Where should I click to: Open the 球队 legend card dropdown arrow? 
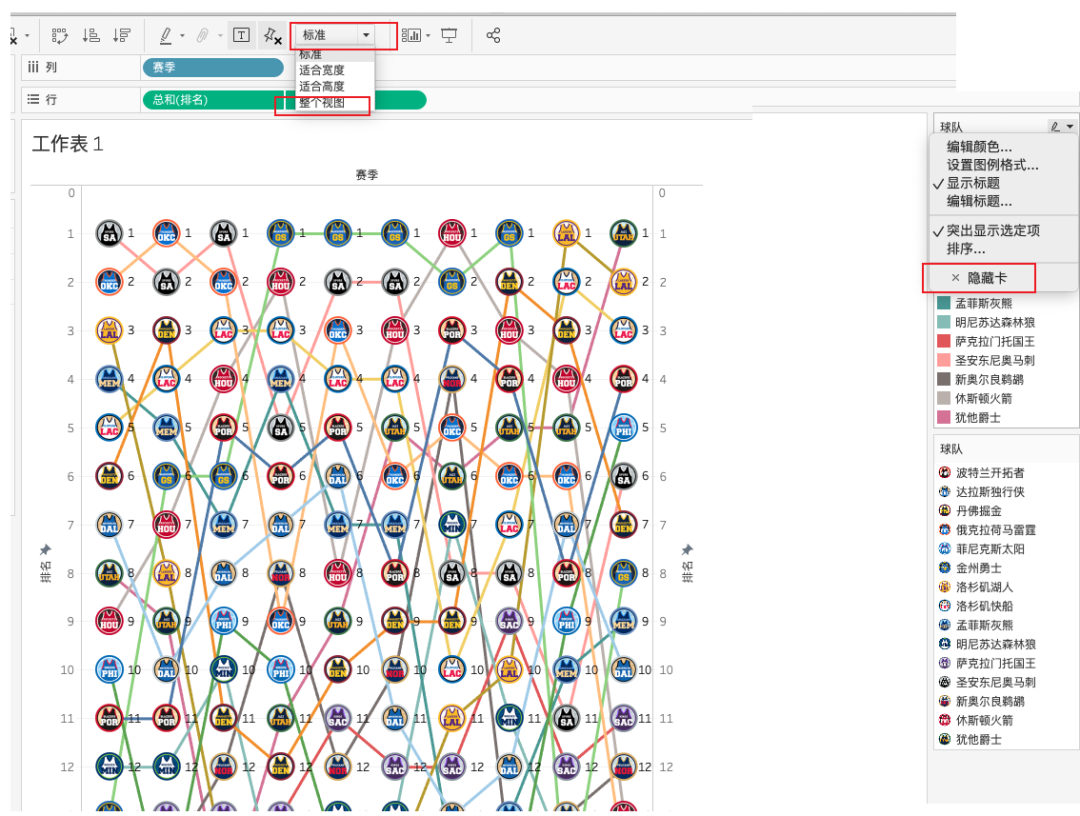tap(1070, 127)
